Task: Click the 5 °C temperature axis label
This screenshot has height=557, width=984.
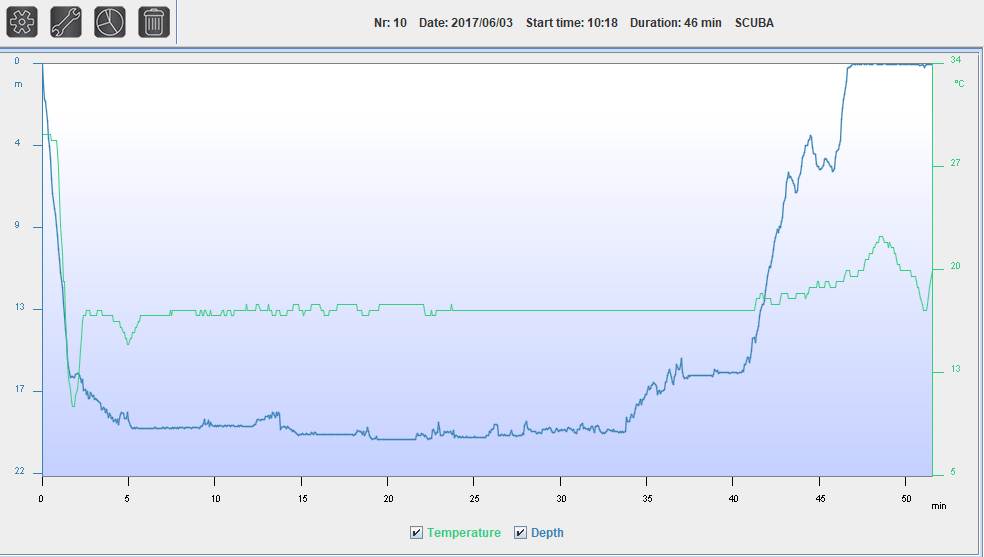Action: point(953,472)
